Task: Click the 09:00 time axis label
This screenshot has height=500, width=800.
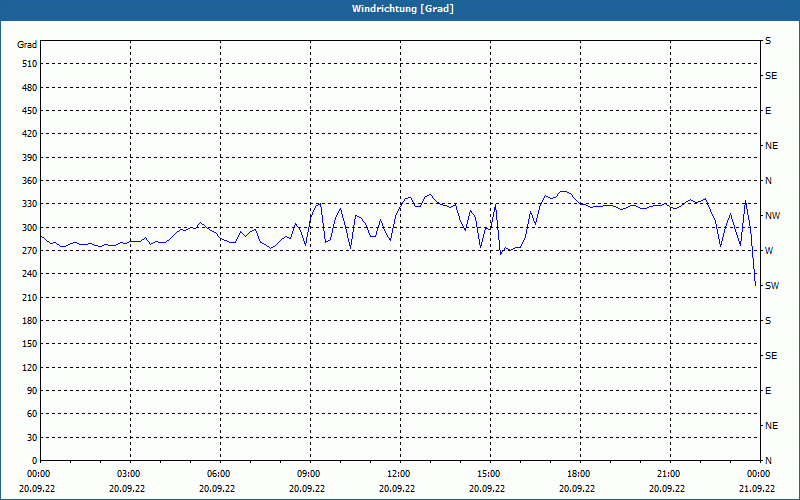Action: coord(307,474)
